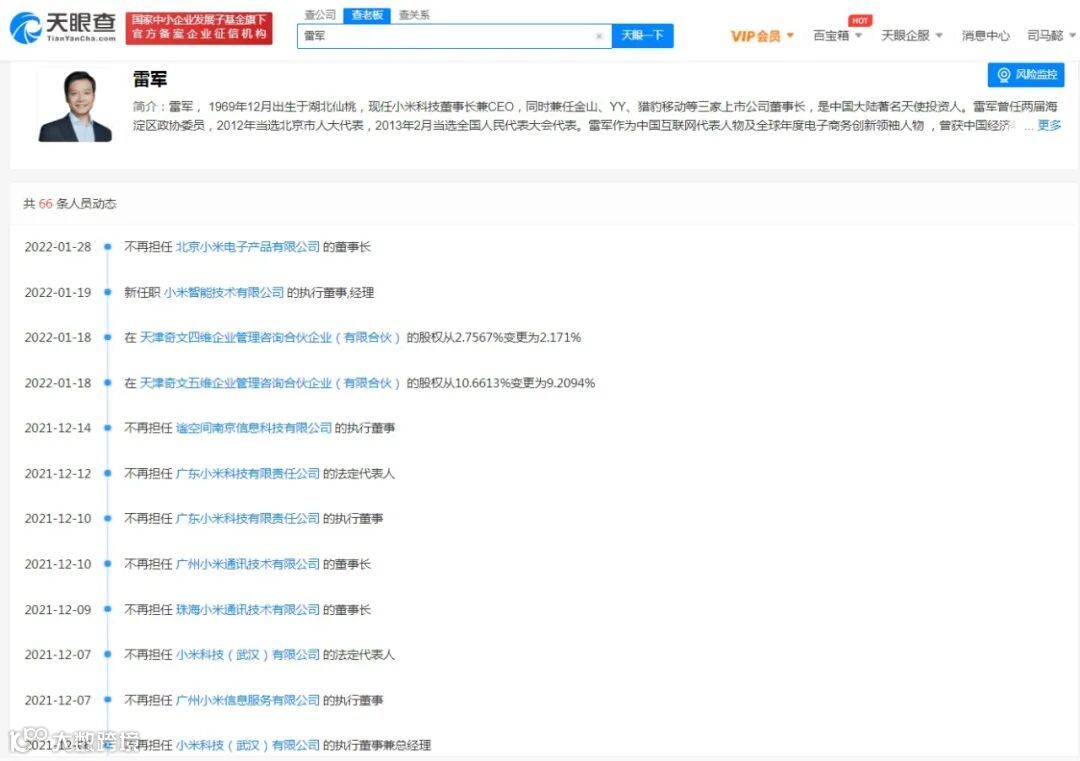This screenshot has height=761, width=1080.
Task: Open 广东小米科技 link dated 2021-12-12
Action: [x=248, y=473]
